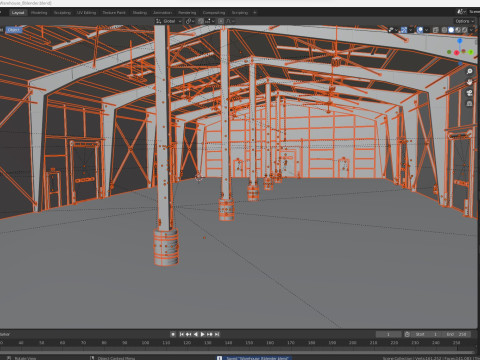The image size is (480, 360).
Task: Click the red X axis gizmo handle
Action: pyautogui.click(x=456, y=53)
